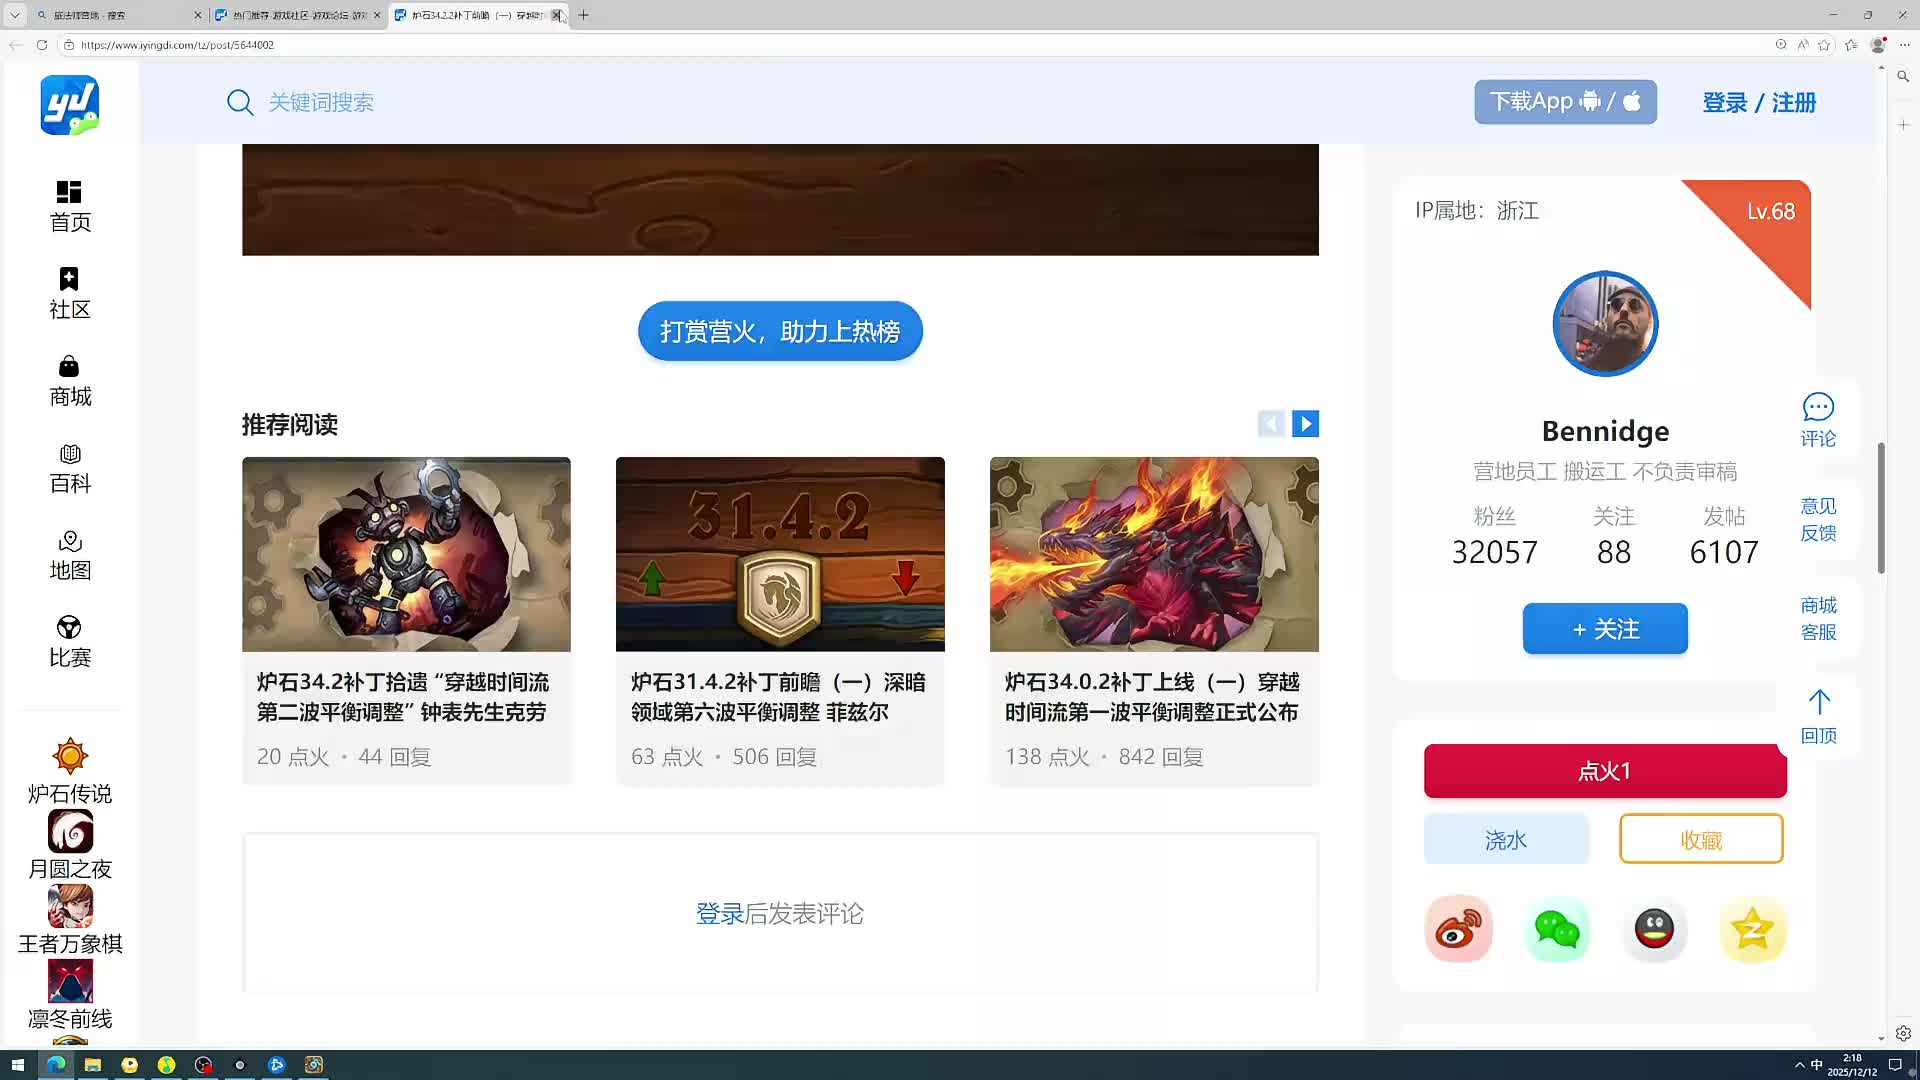Image resolution: width=1920 pixels, height=1080 pixels.
Task: Toggle follow with the + 关注 button
Action: [x=1604, y=629]
